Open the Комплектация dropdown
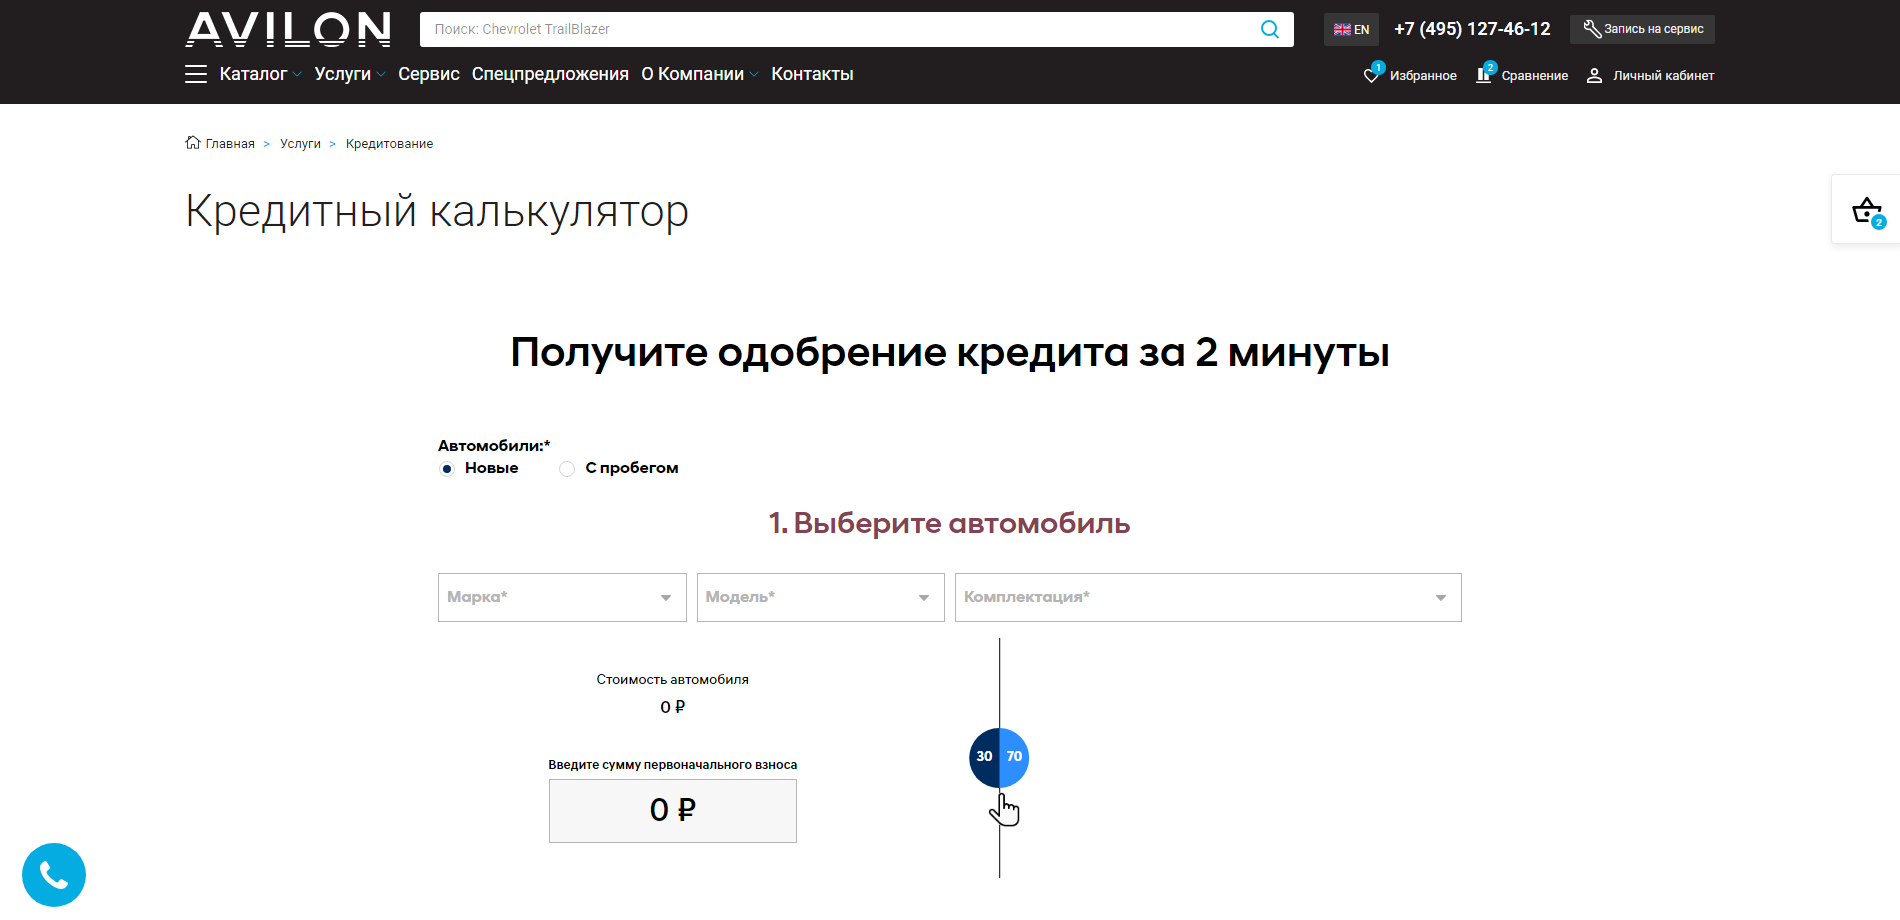Screen dimensions: 1900x920 coord(1208,597)
